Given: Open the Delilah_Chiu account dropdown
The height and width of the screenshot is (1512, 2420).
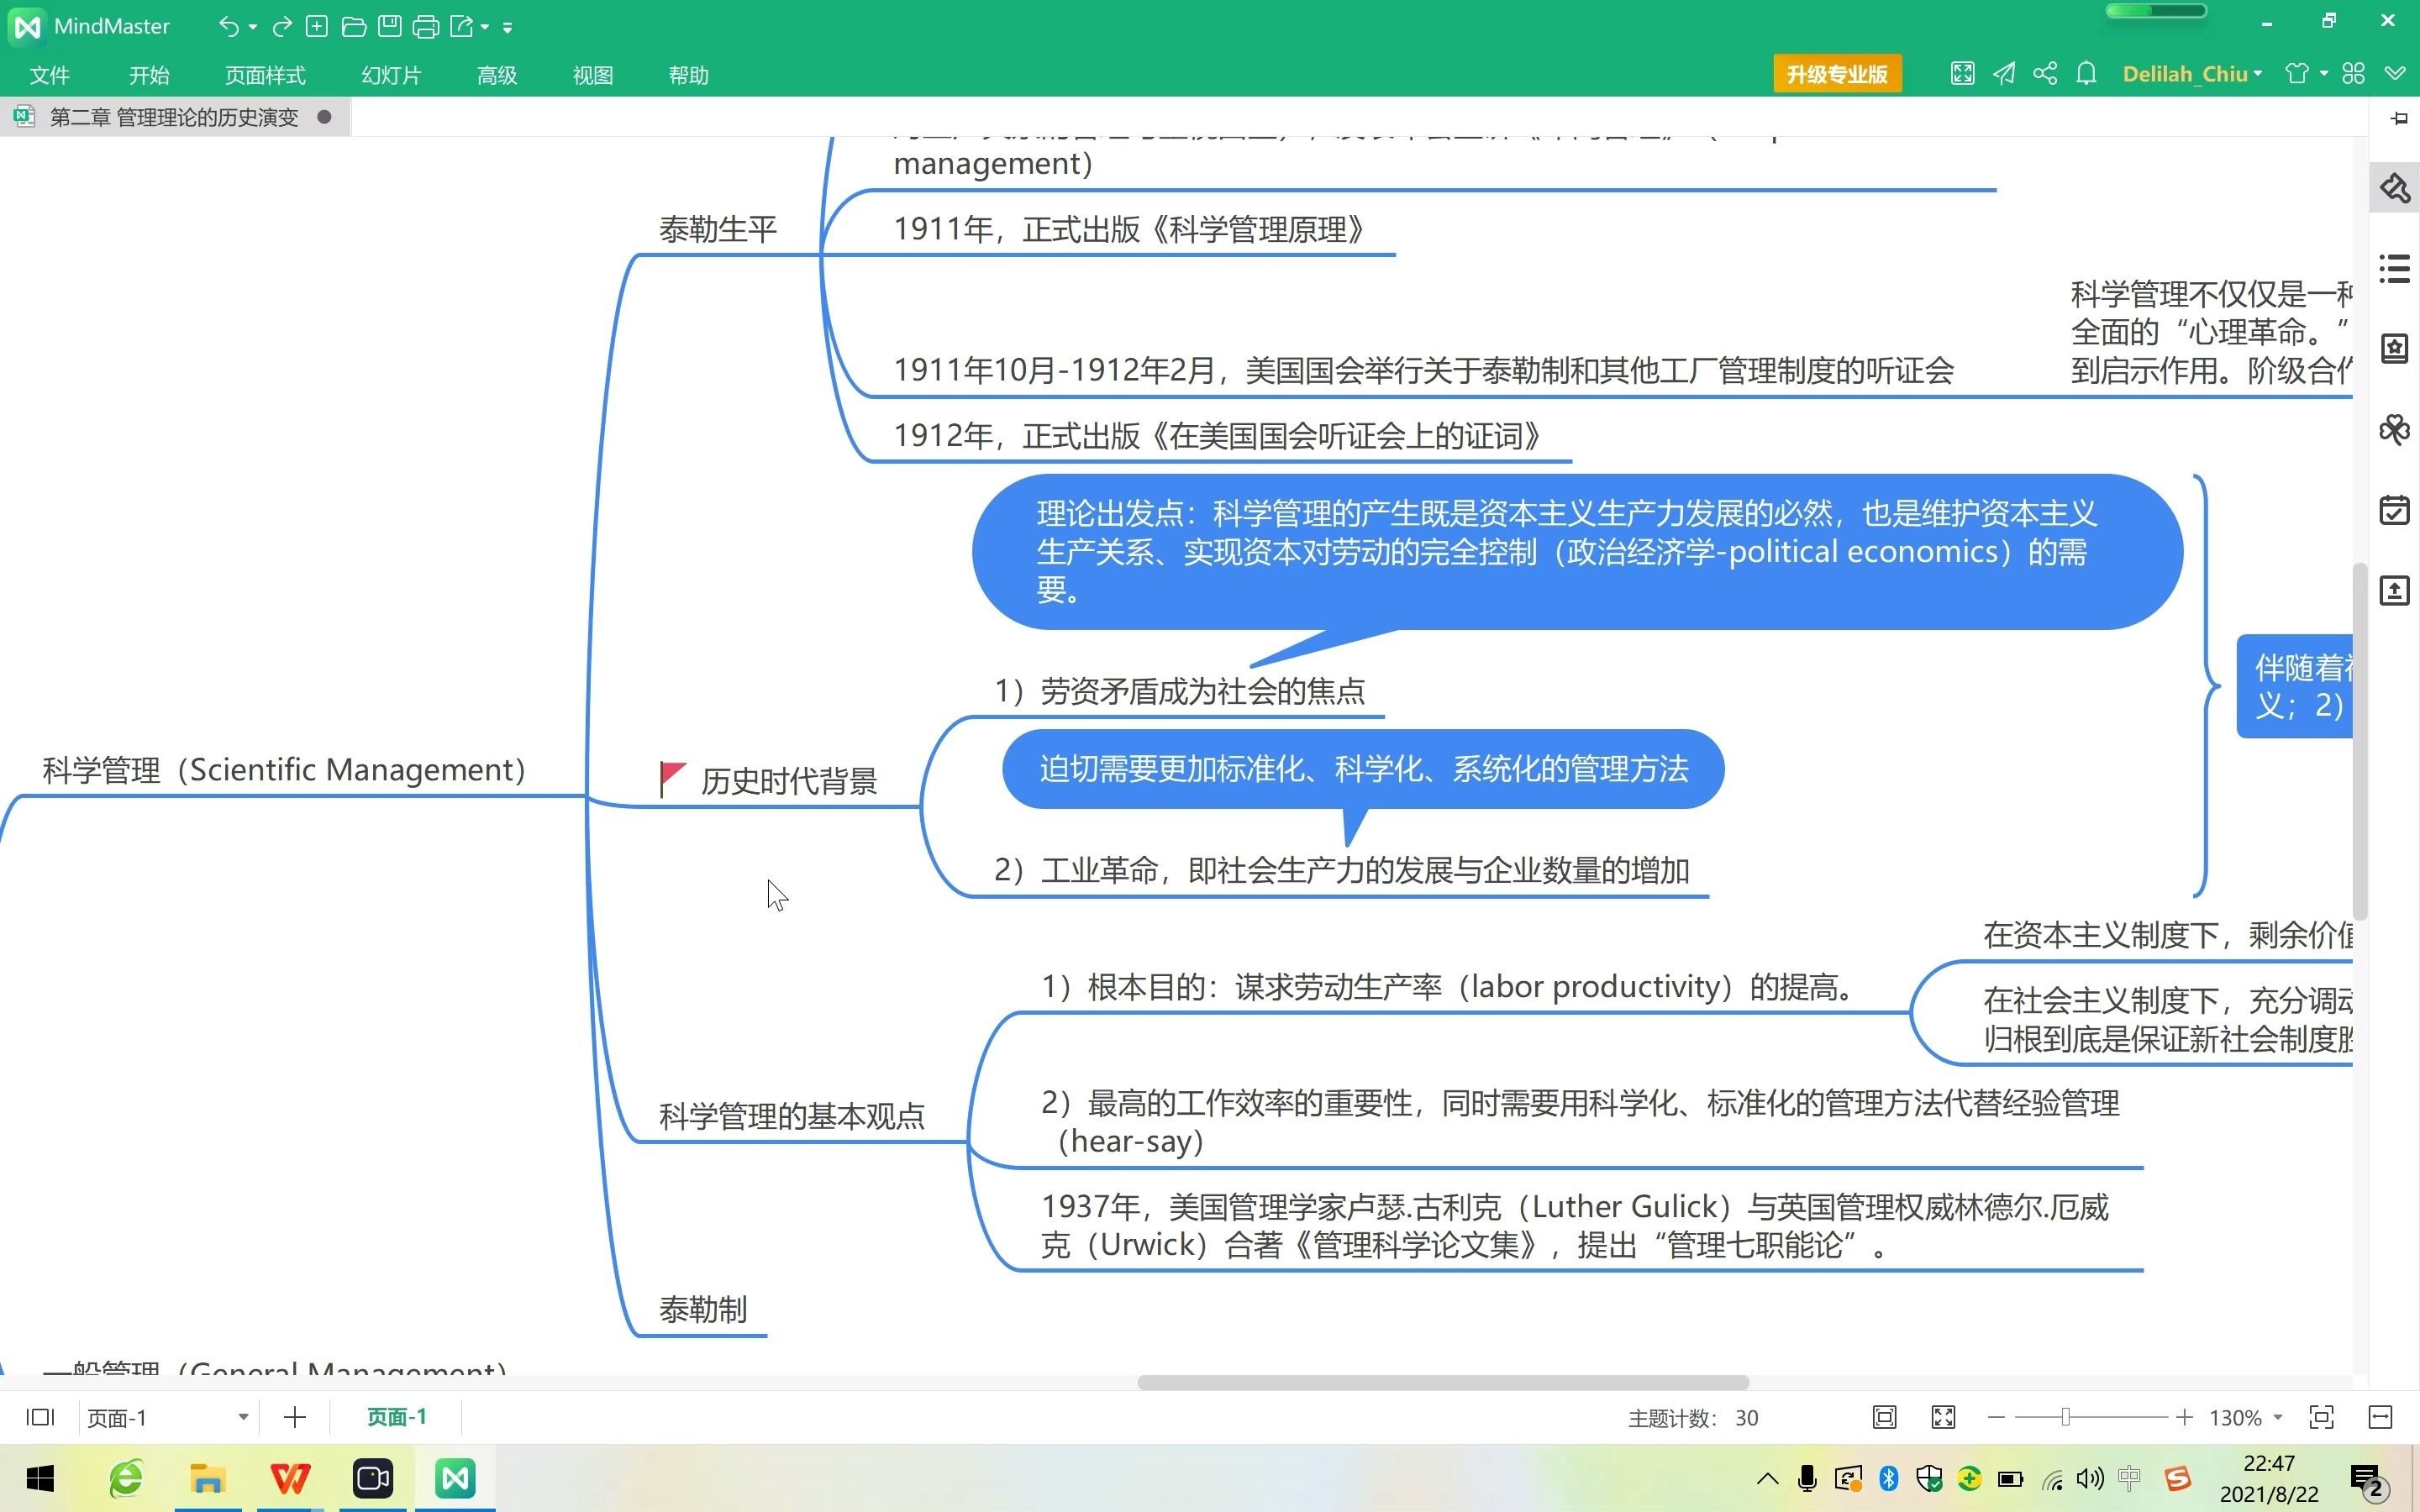Looking at the screenshot, I should (x=2191, y=74).
